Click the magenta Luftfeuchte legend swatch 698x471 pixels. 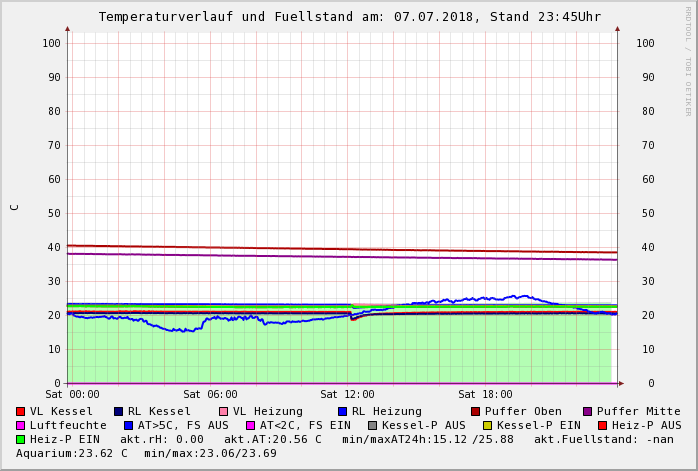click(x=21, y=425)
